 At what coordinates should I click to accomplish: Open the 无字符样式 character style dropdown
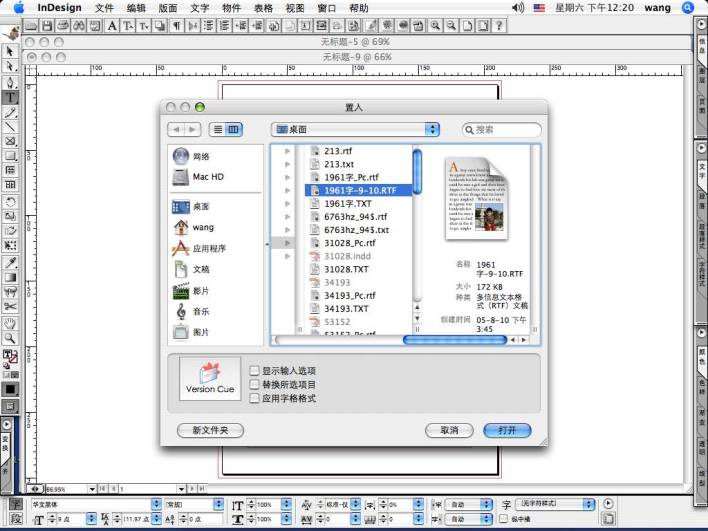[x=595, y=505]
